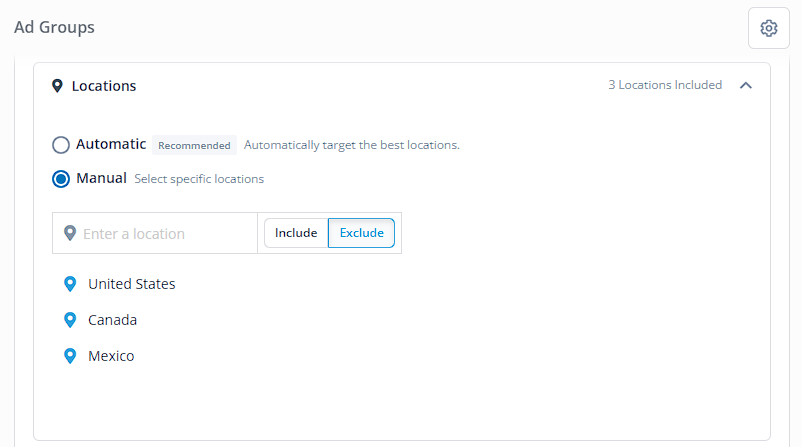The width and height of the screenshot is (802, 447).
Task: Click the Ad Groups heading
Action: (x=54, y=27)
